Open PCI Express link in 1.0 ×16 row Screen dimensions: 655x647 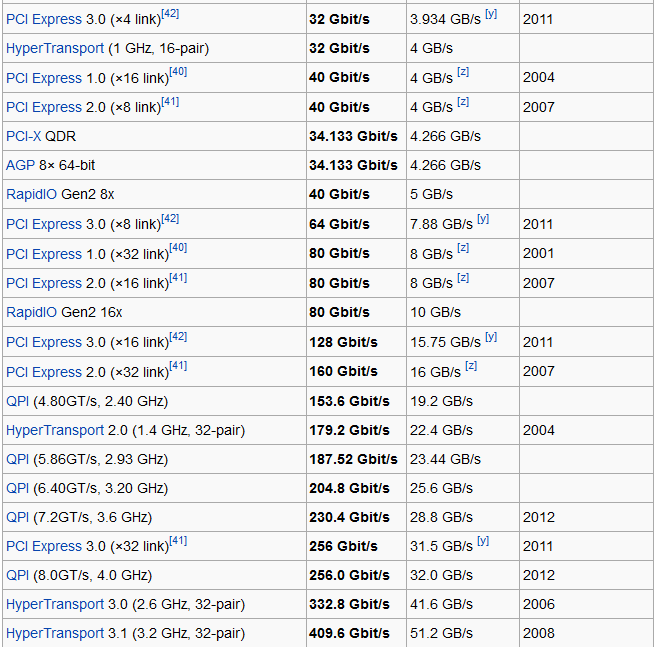pyautogui.click(x=44, y=78)
